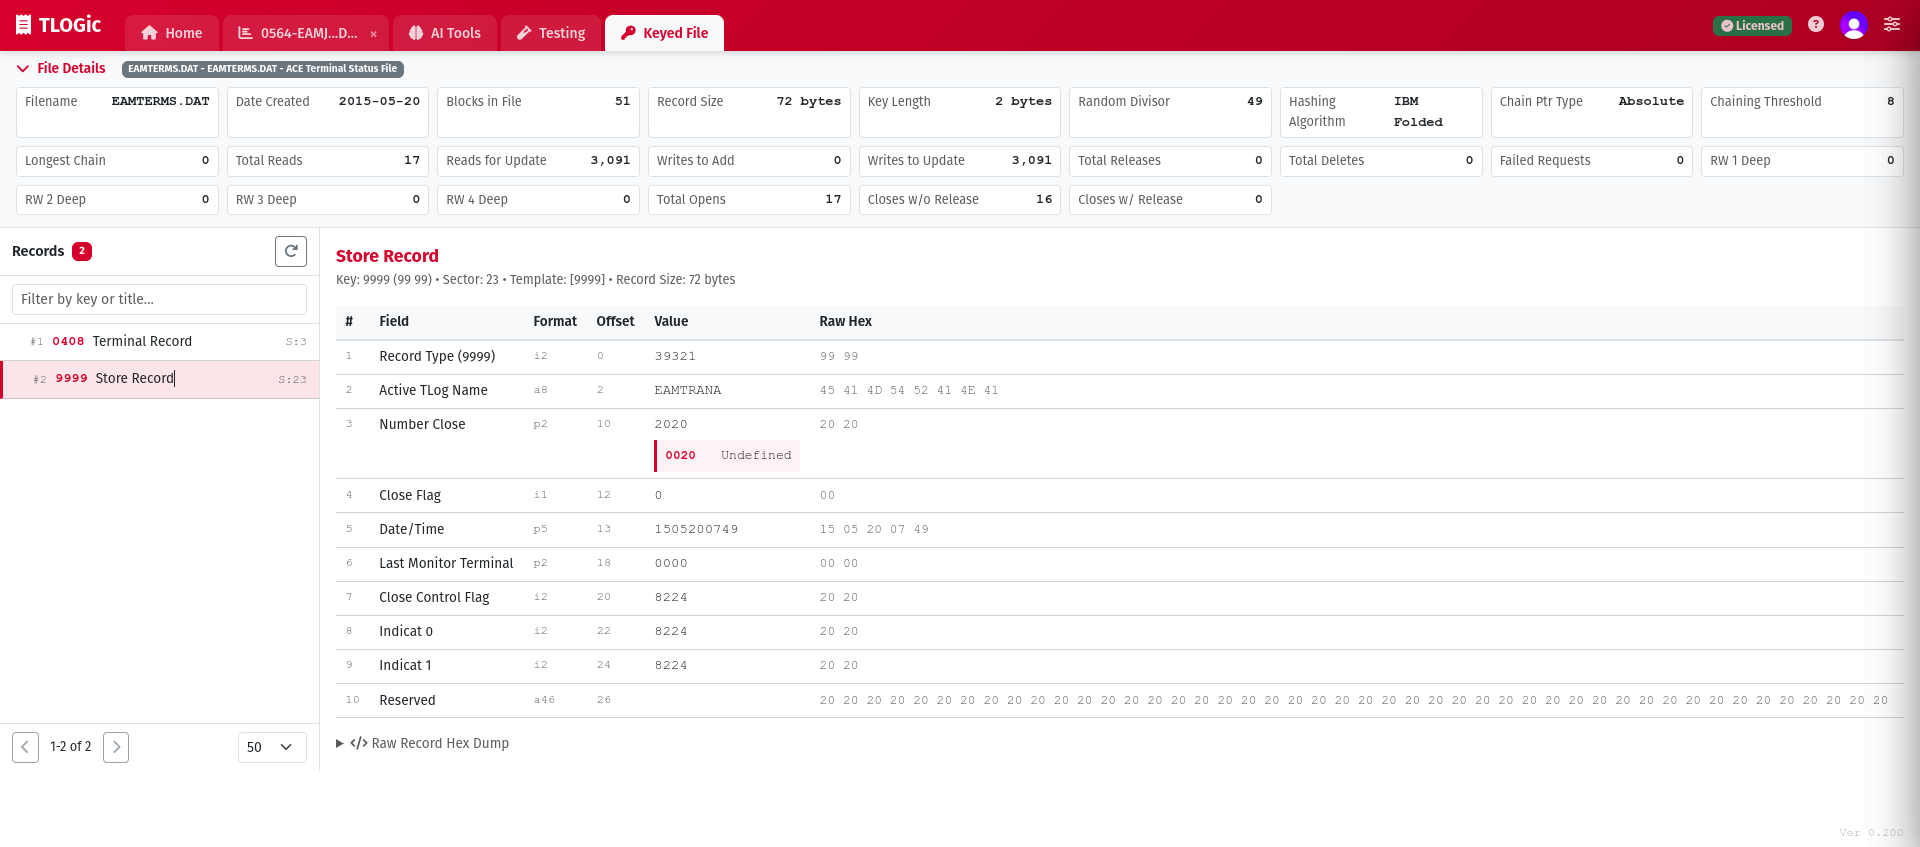Viewport: 1920px width, 847px height.
Task: Click the Store Record heading
Action: pyautogui.click(x=387, y=256)
